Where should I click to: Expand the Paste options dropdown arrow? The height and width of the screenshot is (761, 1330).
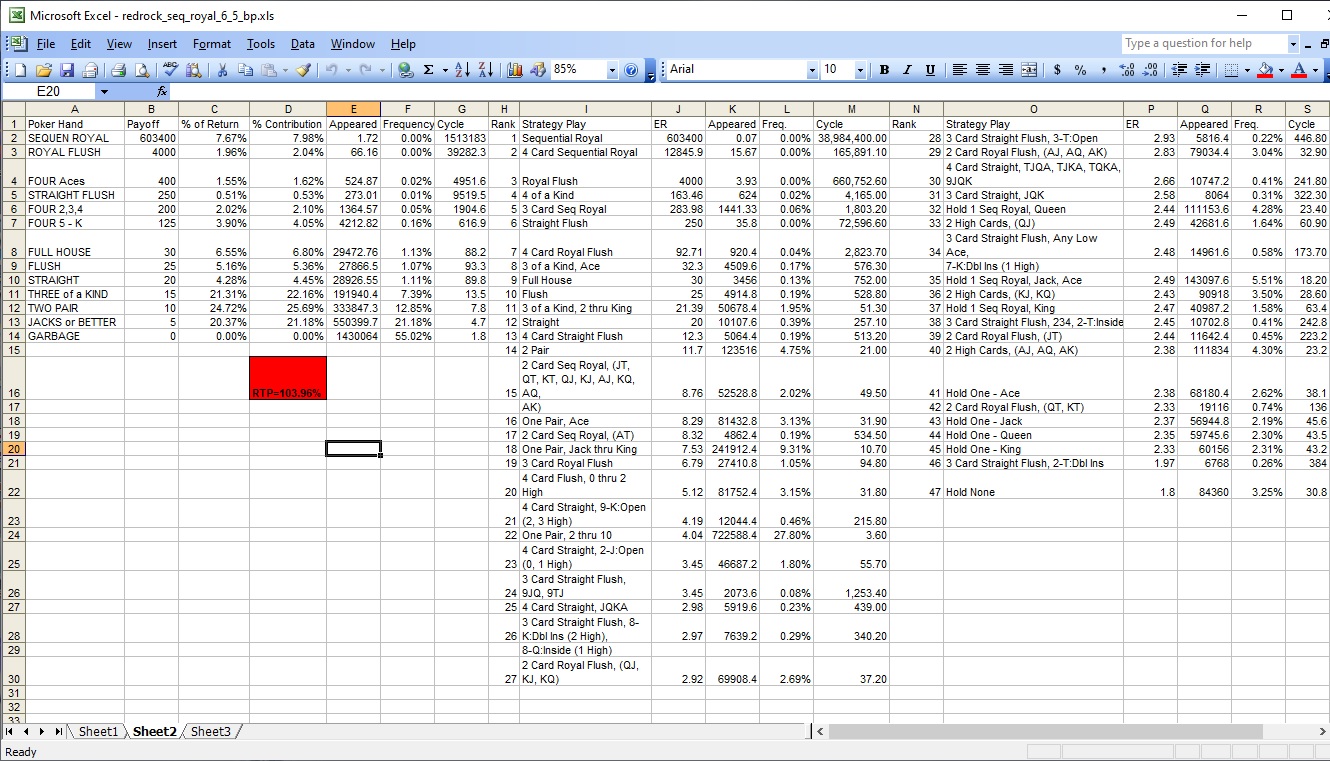point(285,70)
